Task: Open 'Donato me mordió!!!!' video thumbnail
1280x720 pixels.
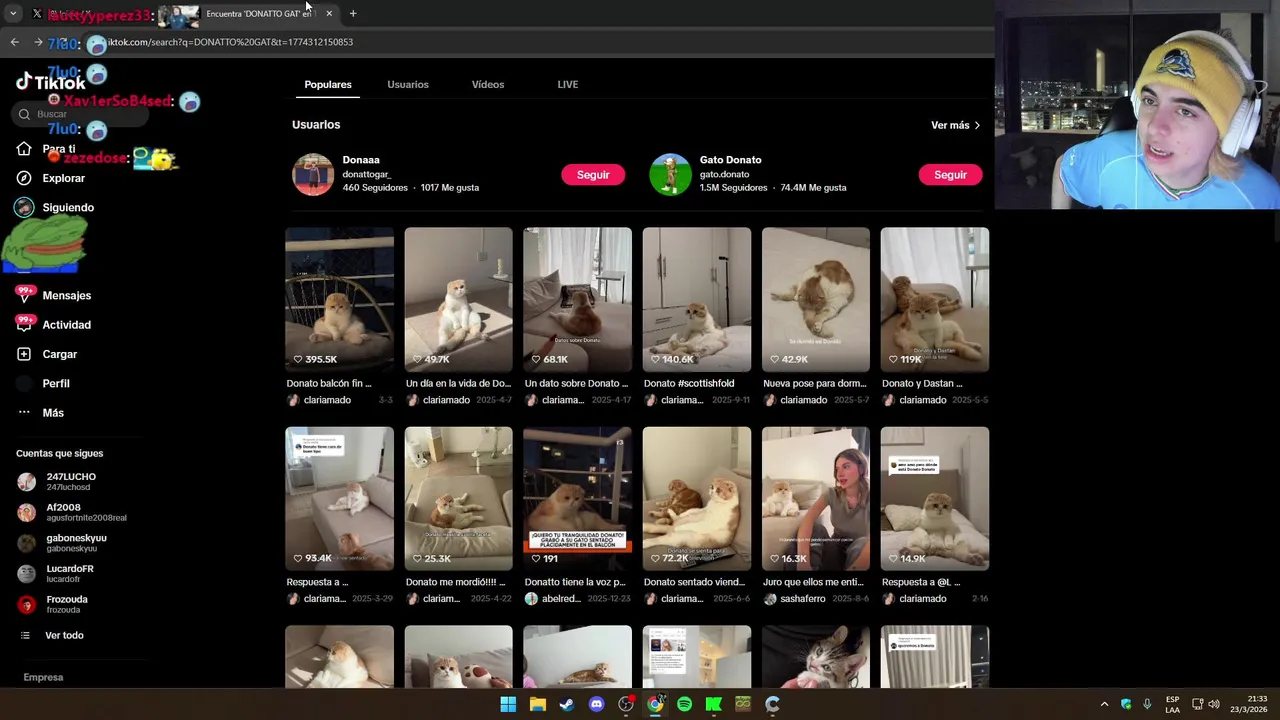Action: point(458,499)
